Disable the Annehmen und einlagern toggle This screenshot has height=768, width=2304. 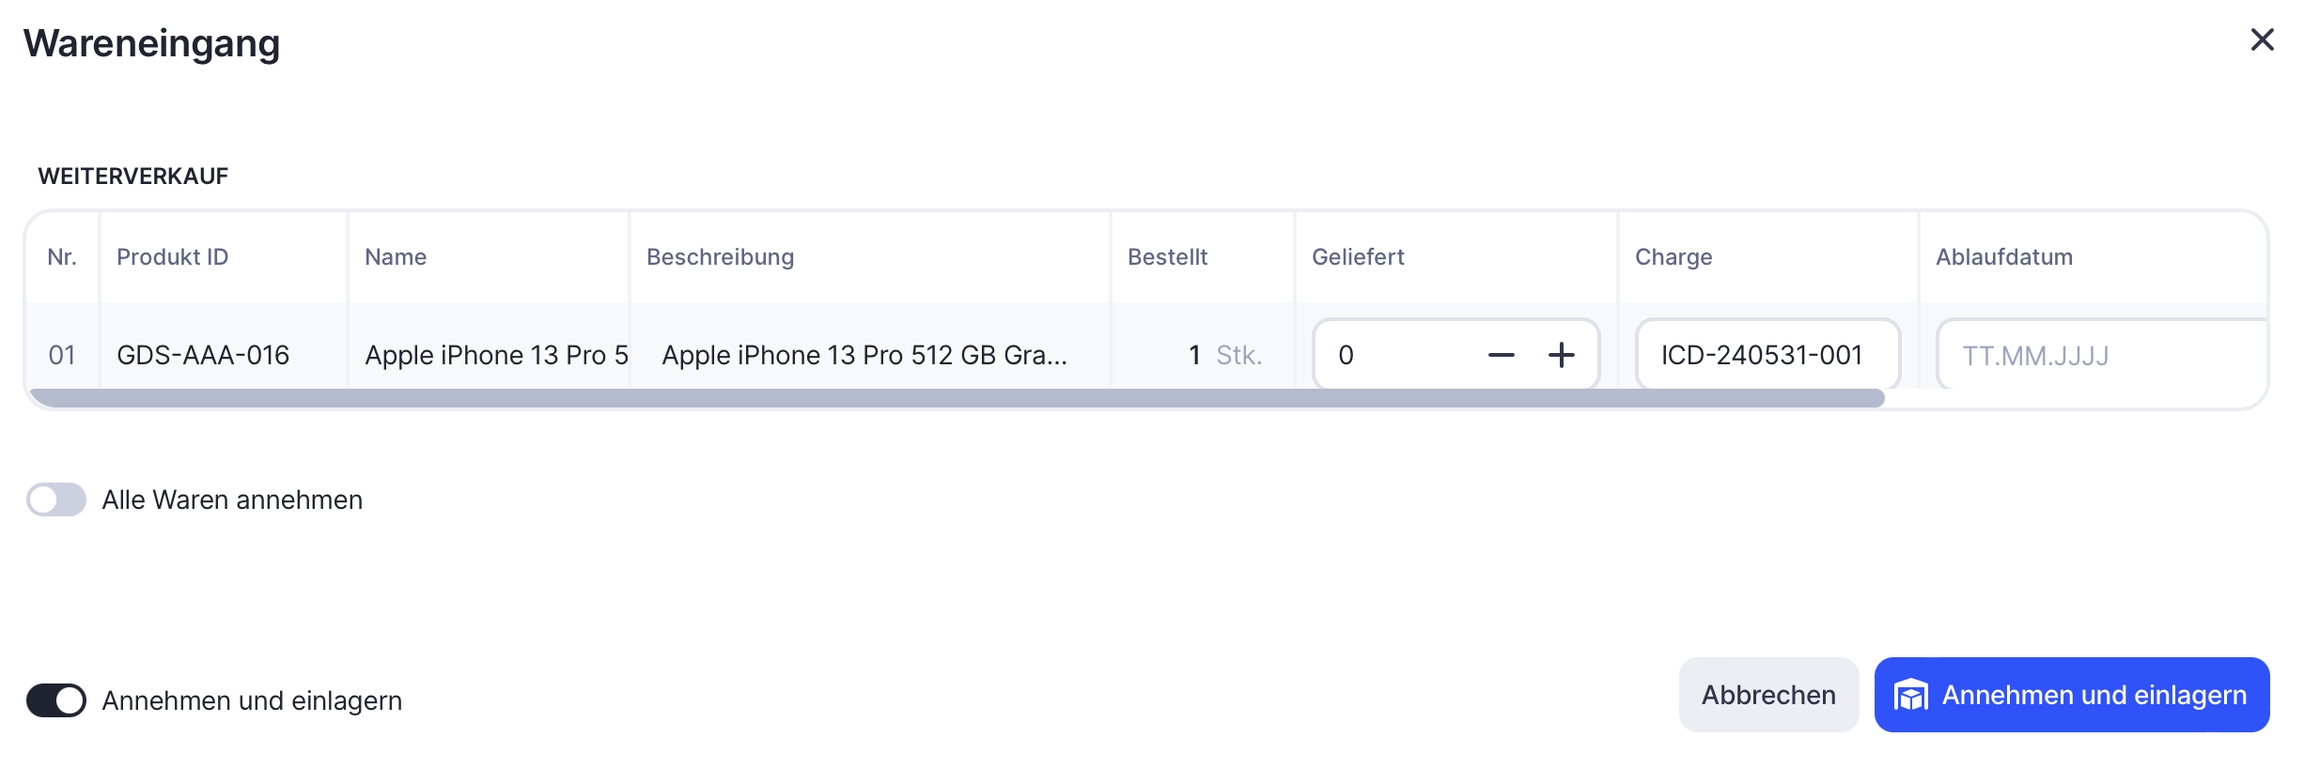[56, 700]
